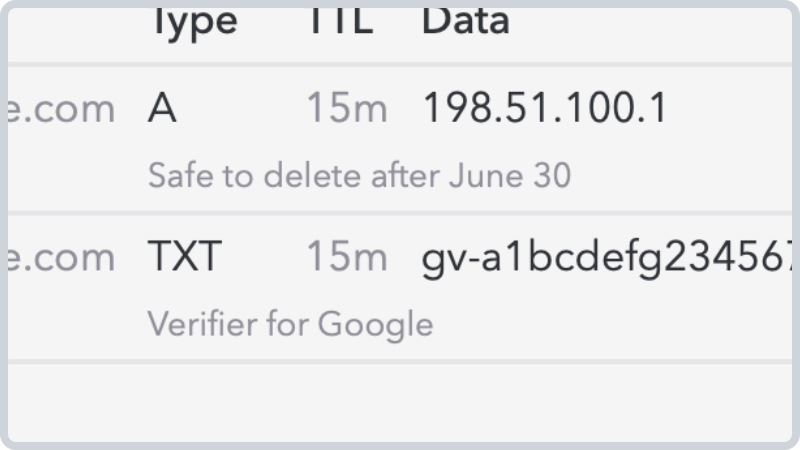
Task: Select the TXT record type cell
Action: click(185, 256)
